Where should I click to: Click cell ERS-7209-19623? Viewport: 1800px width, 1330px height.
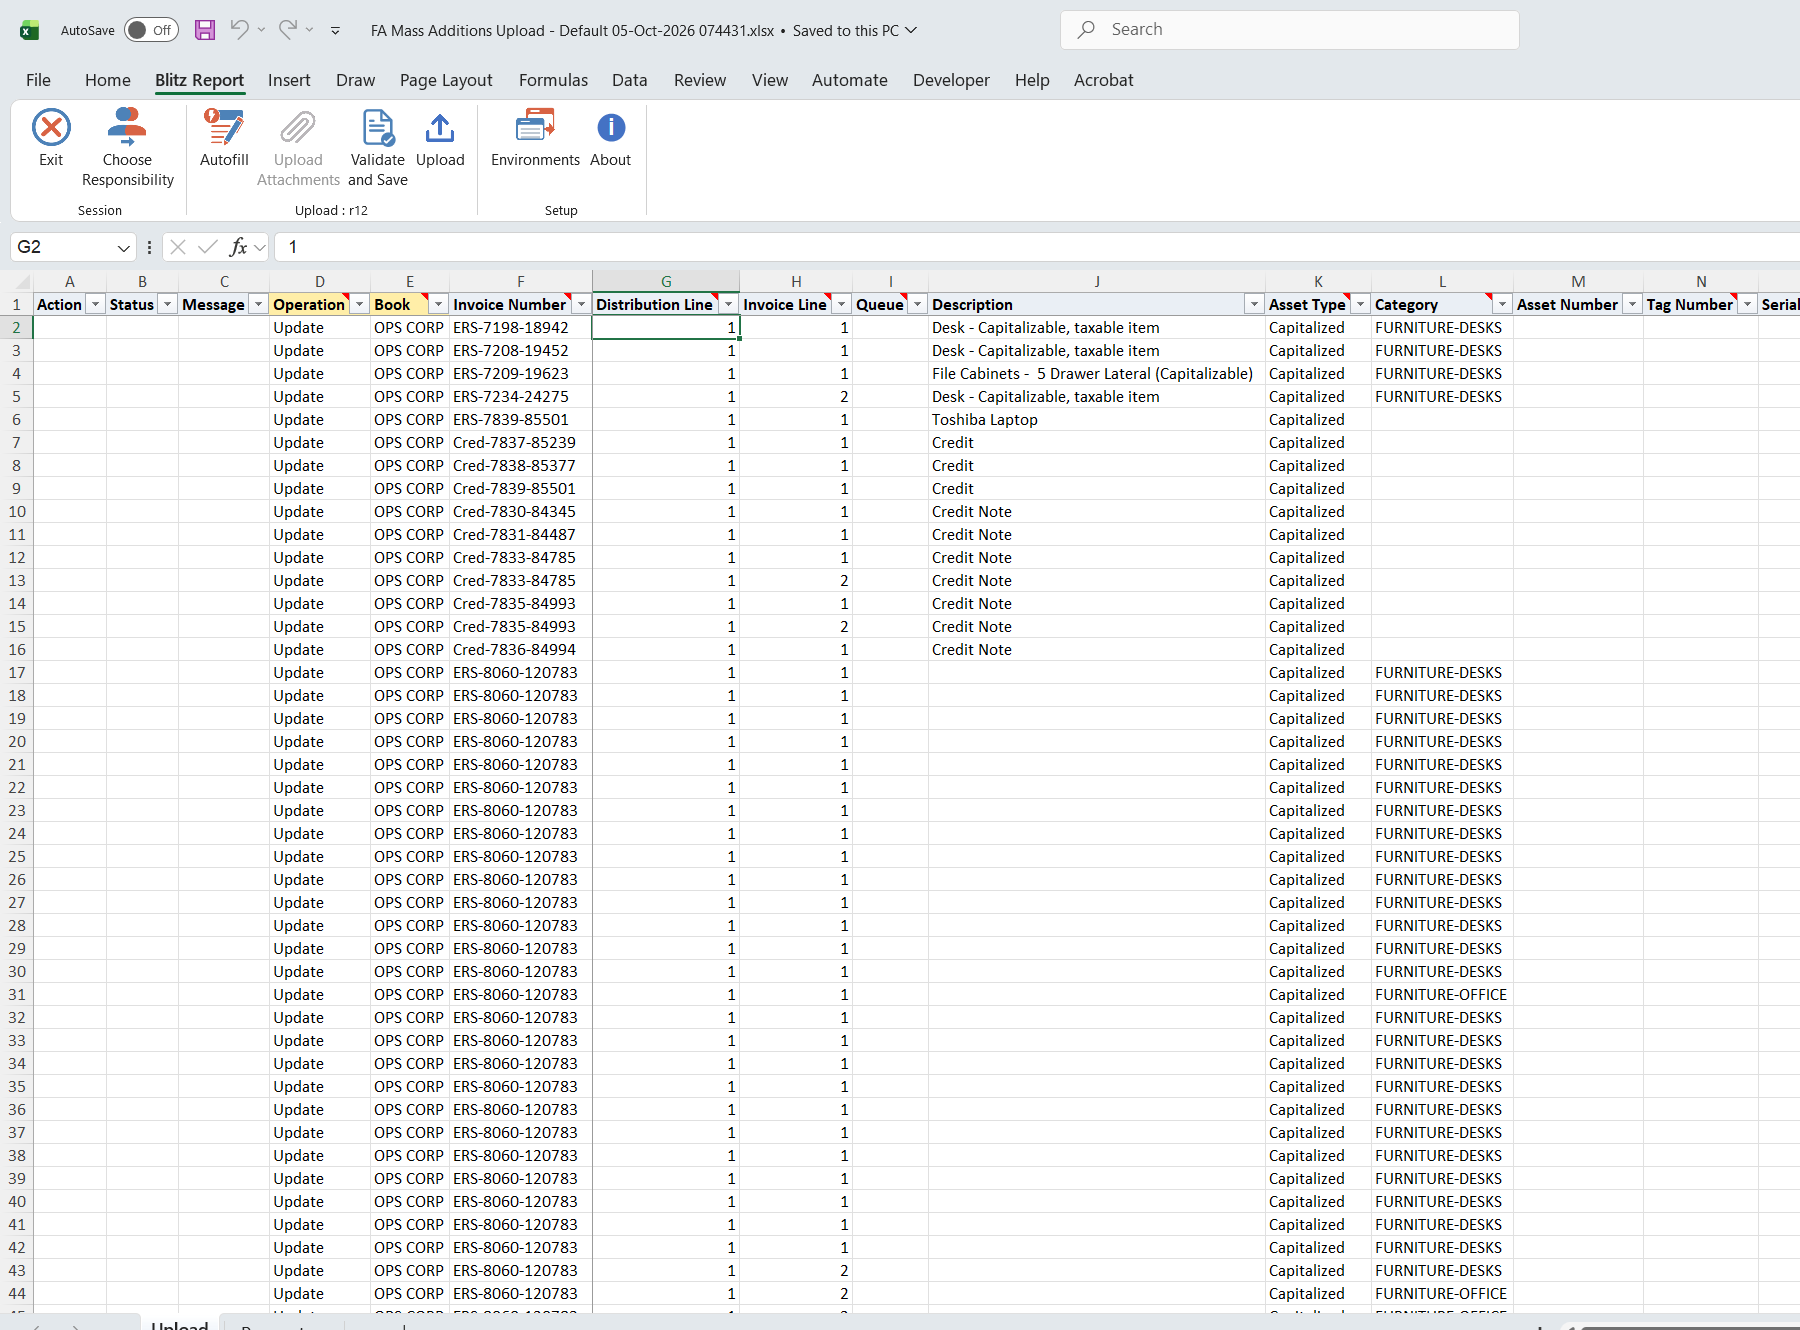click(520, 374)
